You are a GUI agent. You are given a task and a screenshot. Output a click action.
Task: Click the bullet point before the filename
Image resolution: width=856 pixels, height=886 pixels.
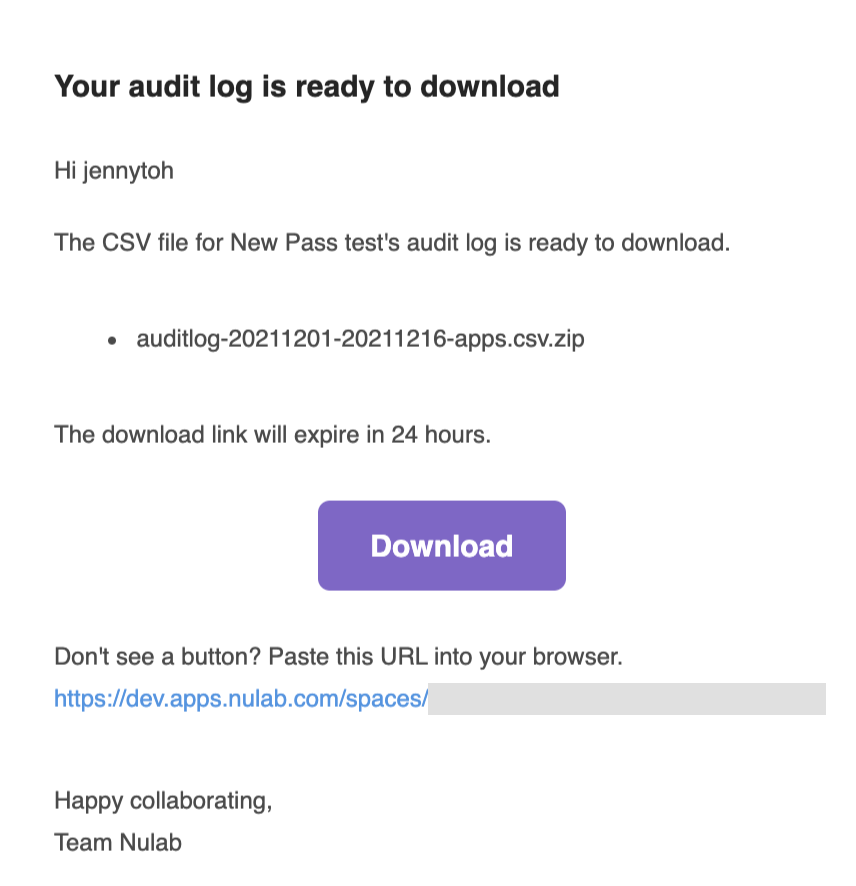point(112,341)
